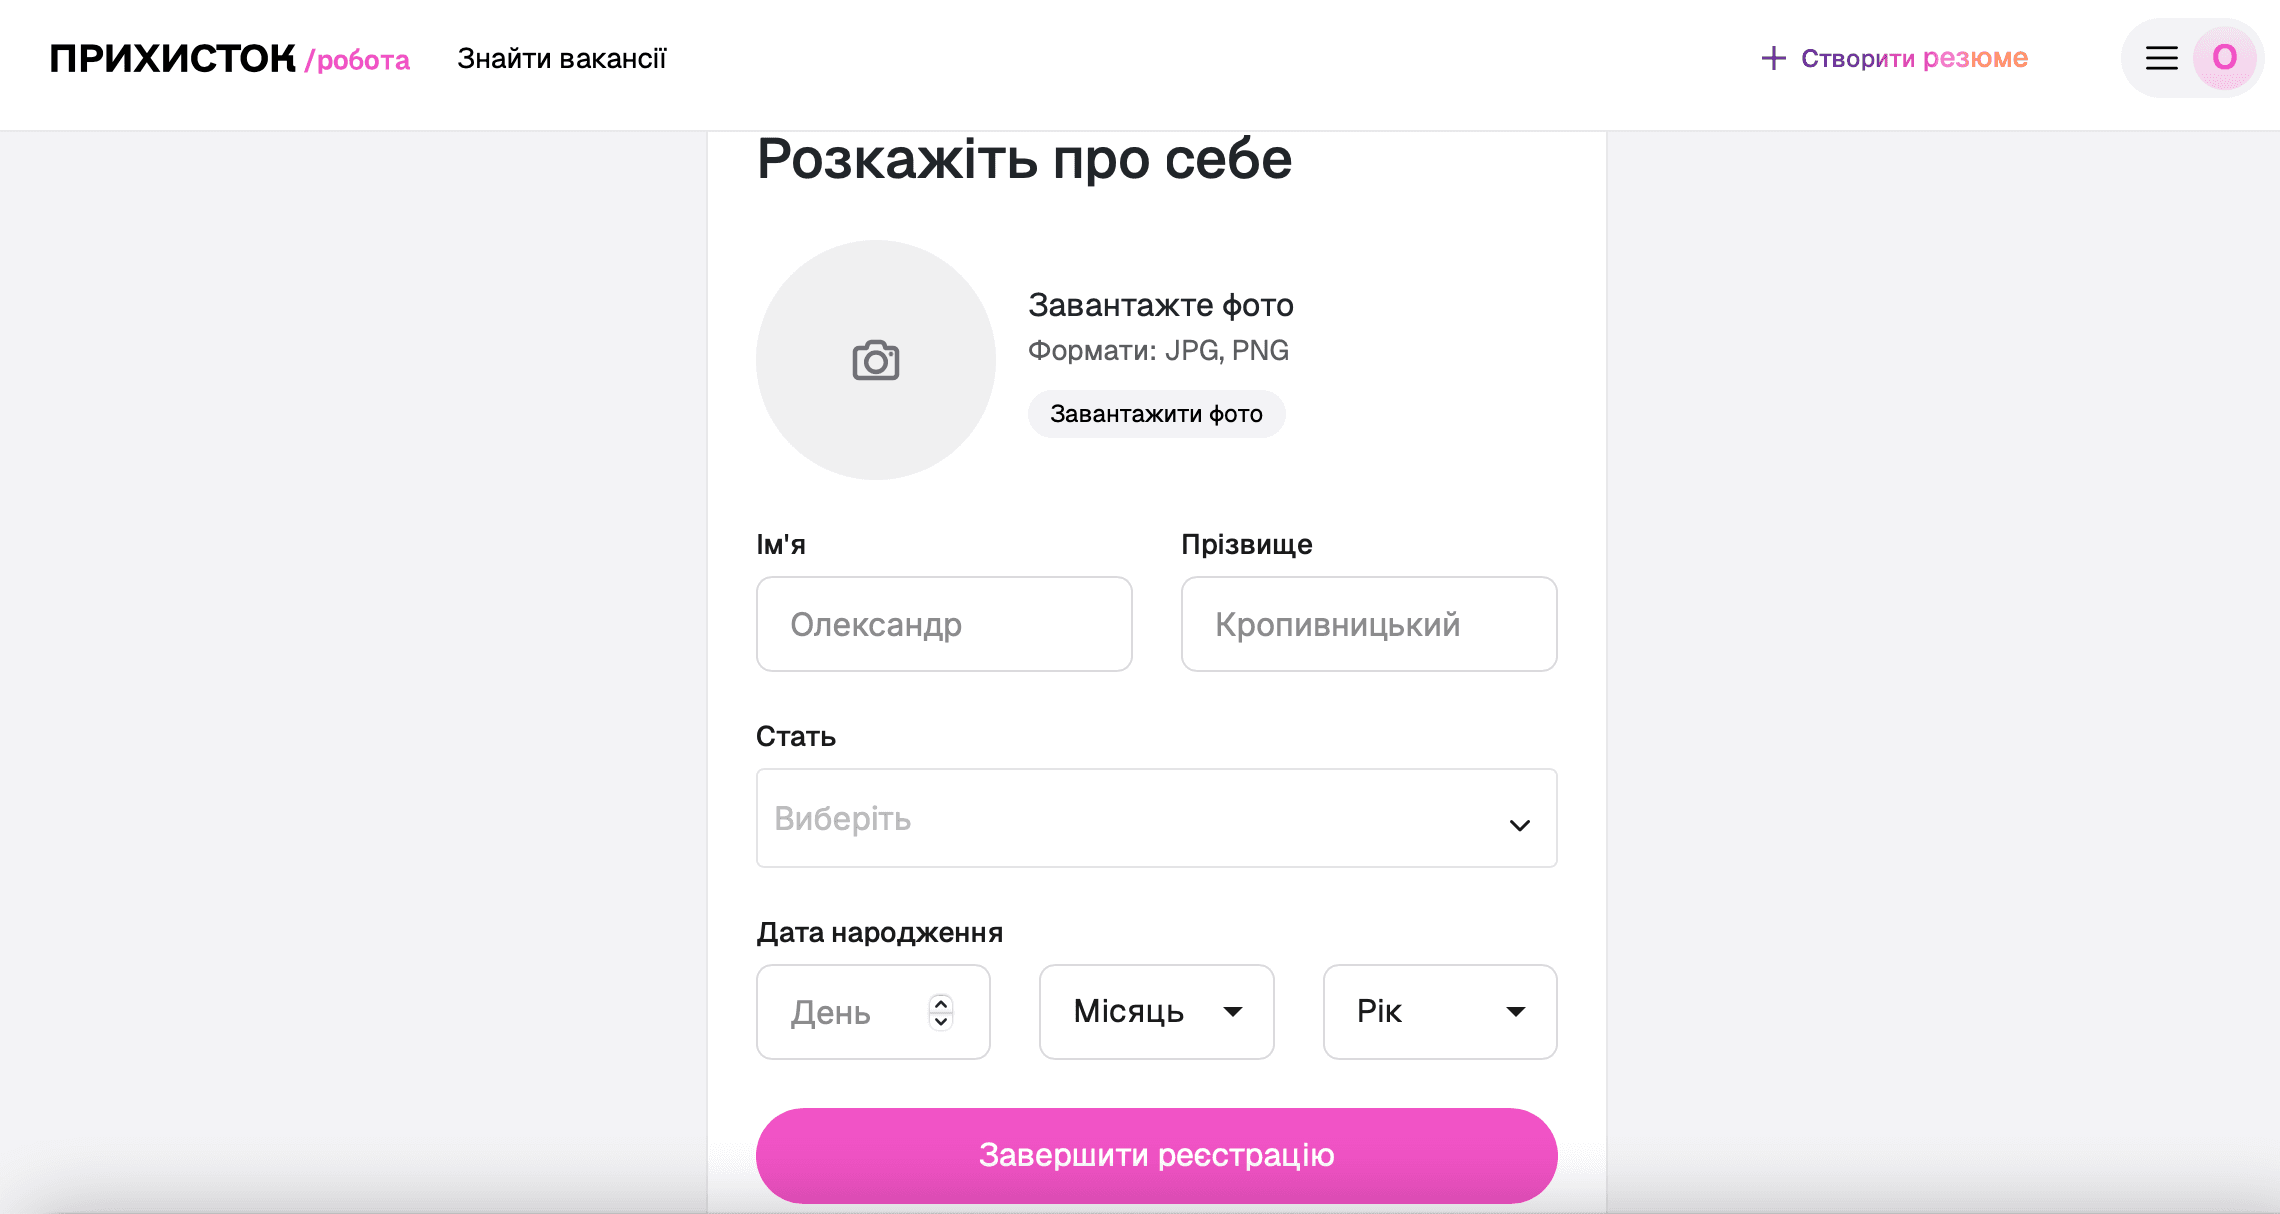Image resolution: width=2280 pixels, height=1214 pixels.
Task: Click the chevron on the Стать dropdown
Action: pos(1519,823)
